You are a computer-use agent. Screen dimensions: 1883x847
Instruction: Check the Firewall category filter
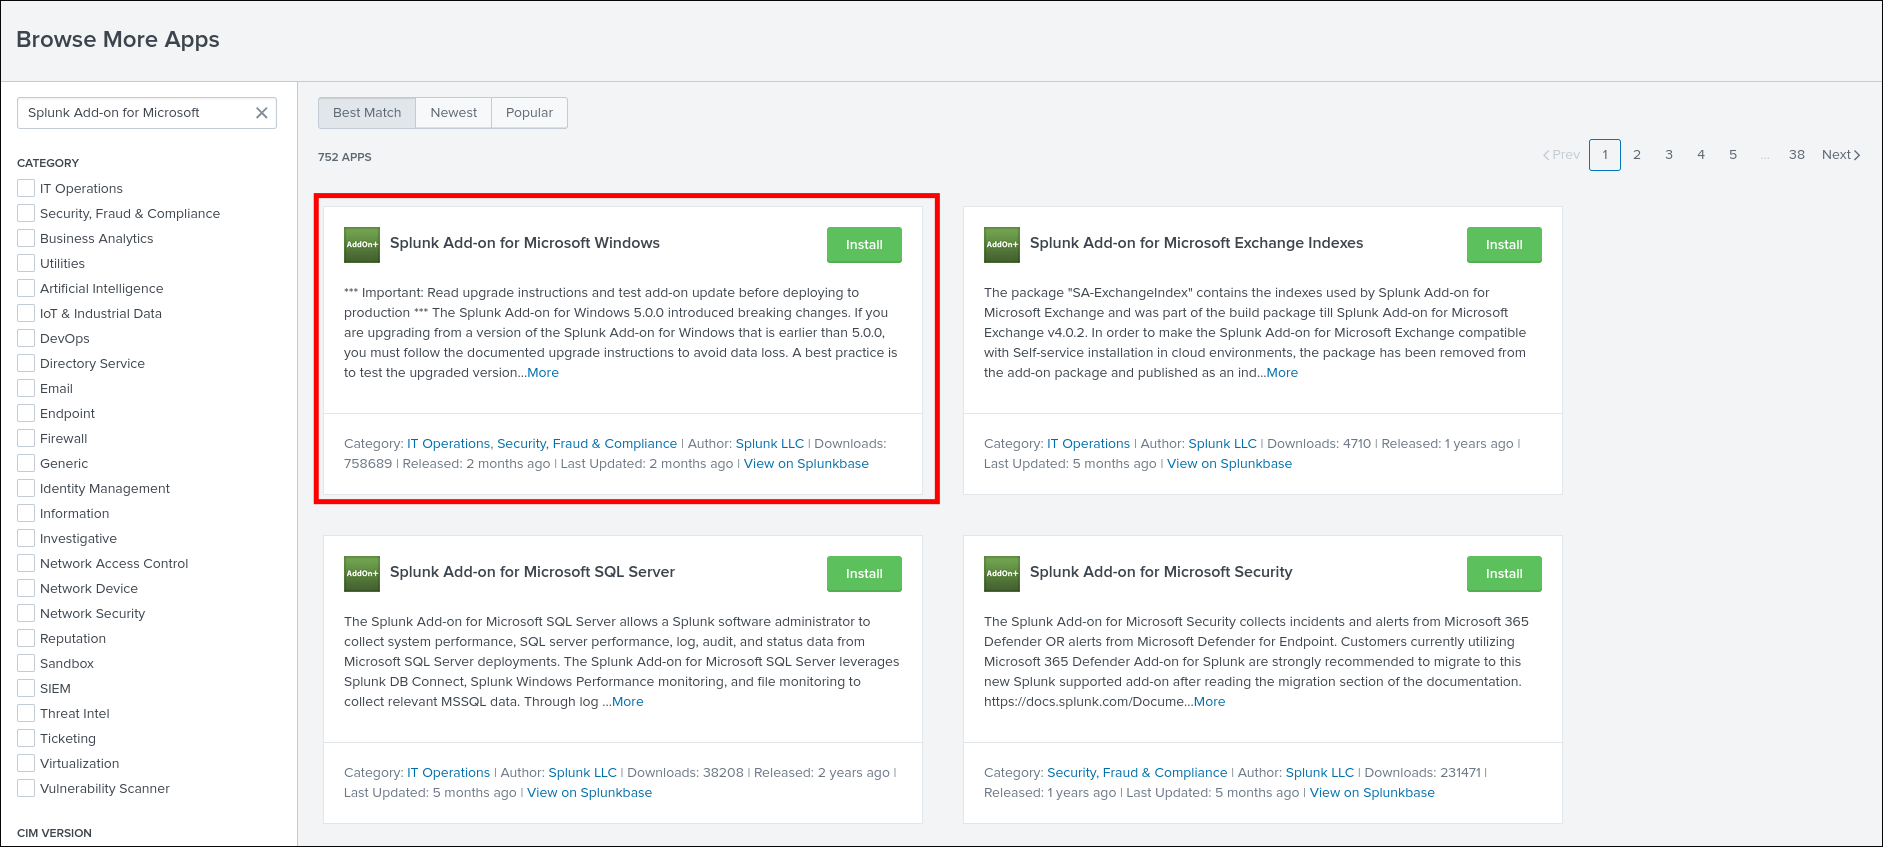[26, 438]
